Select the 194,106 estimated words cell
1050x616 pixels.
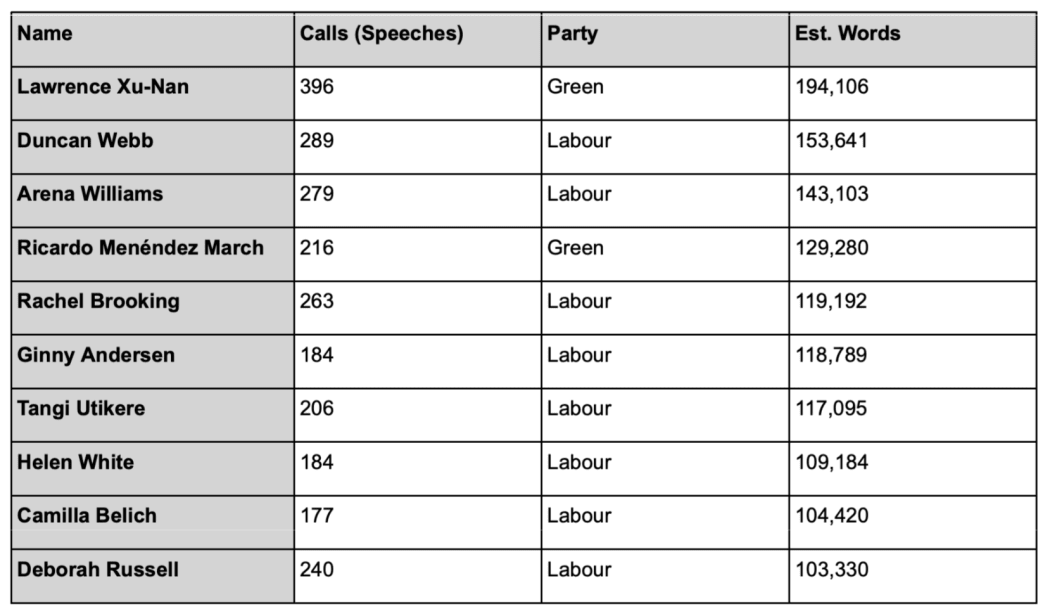tap(832, 87)
